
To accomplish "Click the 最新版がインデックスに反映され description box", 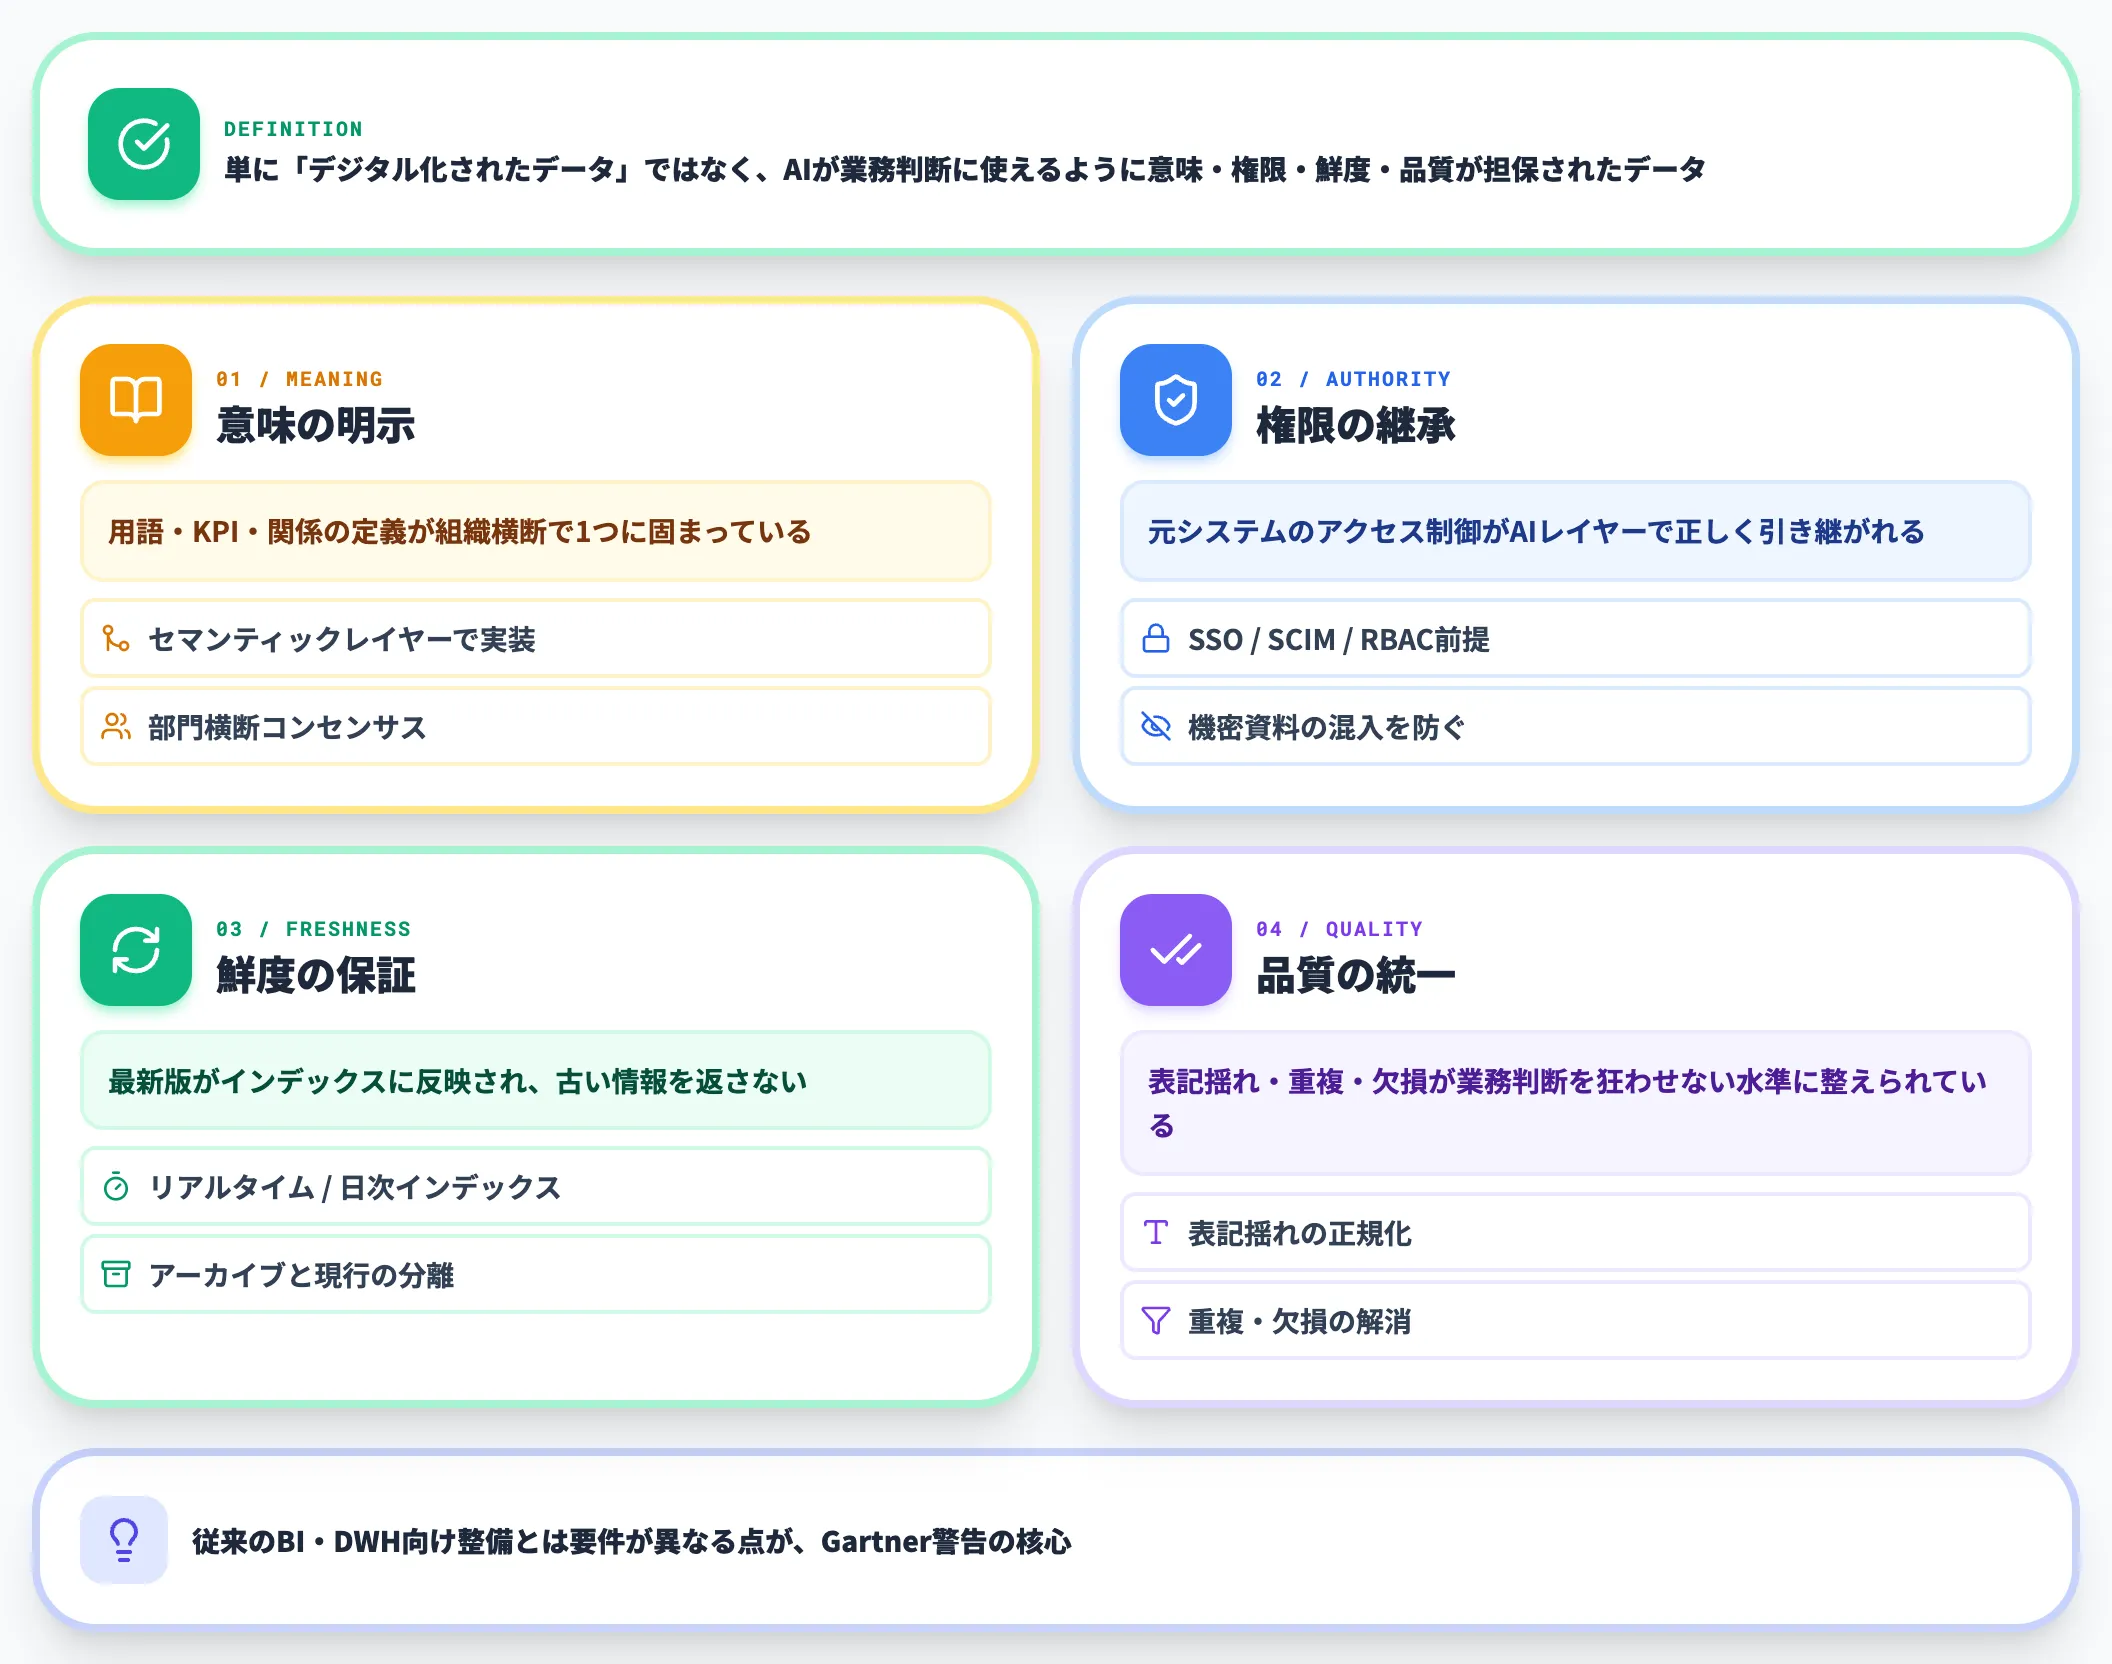I will pos(536,1080).
